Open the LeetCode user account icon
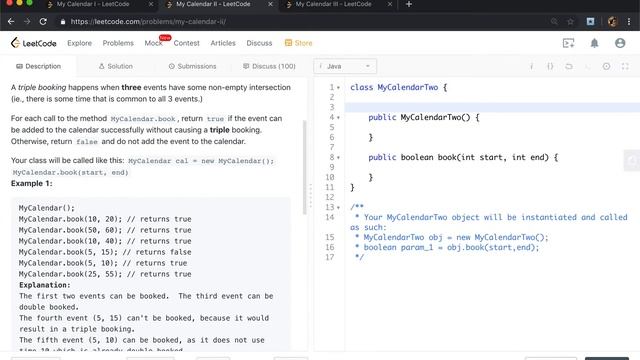This screenshot has width=640, height=360. pyautogui.click(x=620, y=43)
